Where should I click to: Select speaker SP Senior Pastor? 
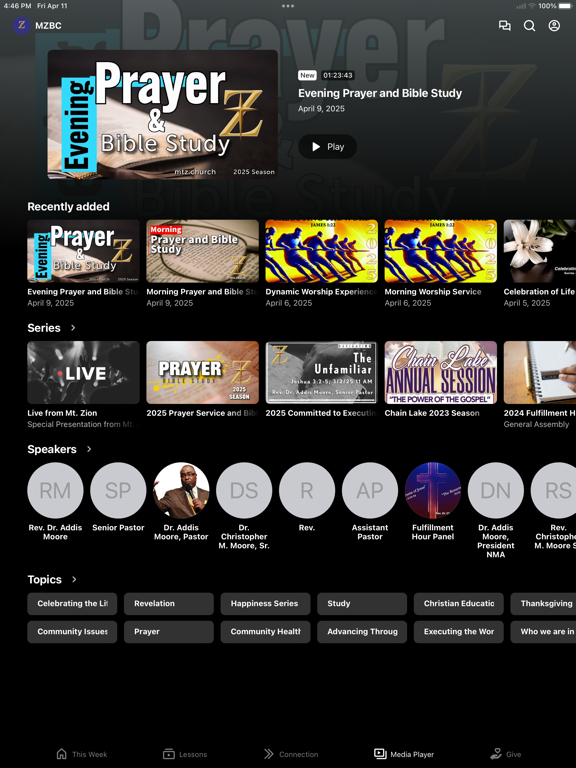(118, 490)
